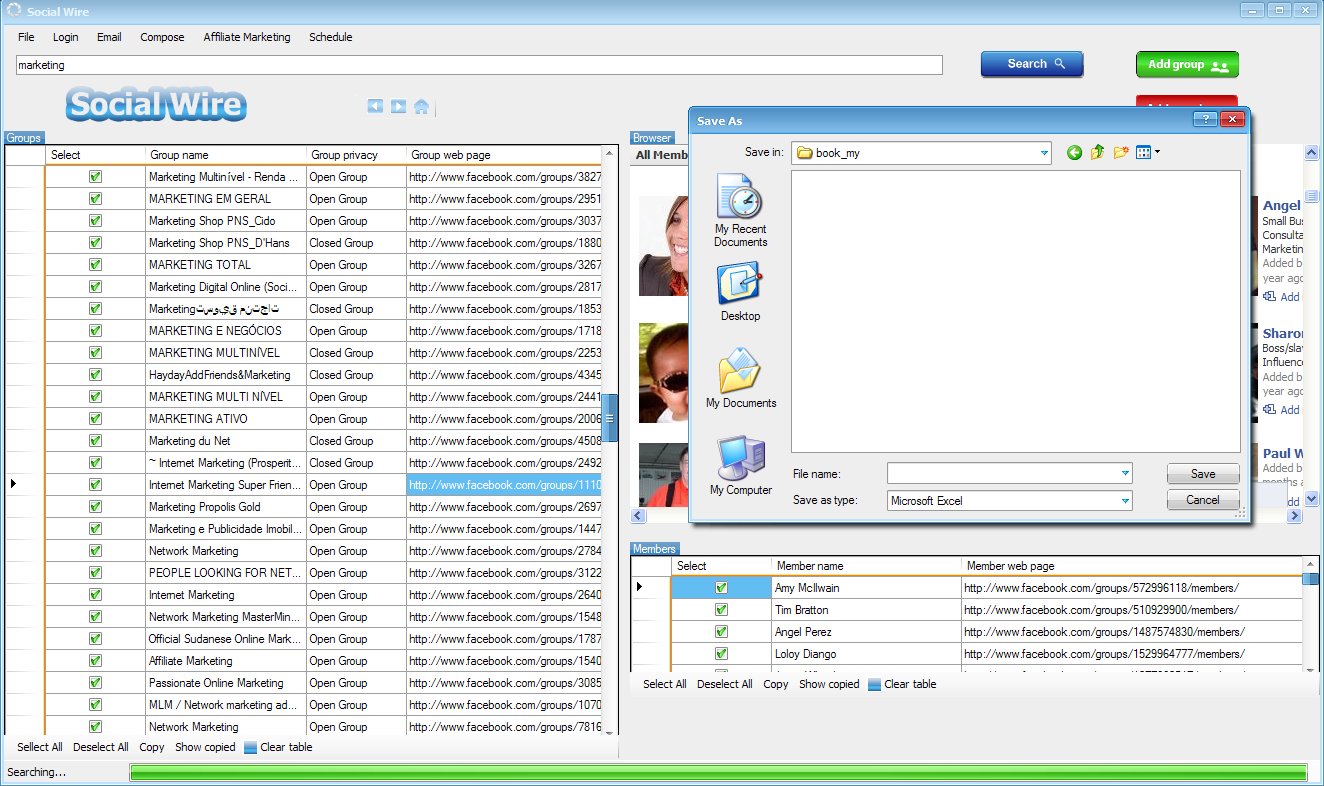Open the Affiliate Marketing menu

(x=247, y=37)
